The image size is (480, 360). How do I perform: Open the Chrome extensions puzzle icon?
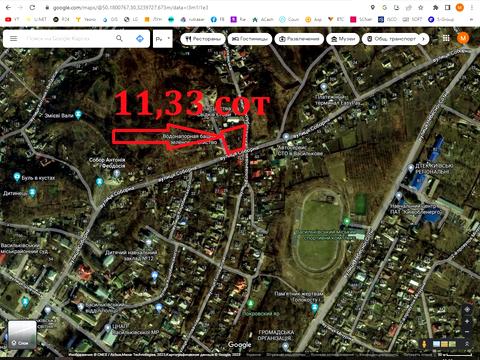[435, 7]
